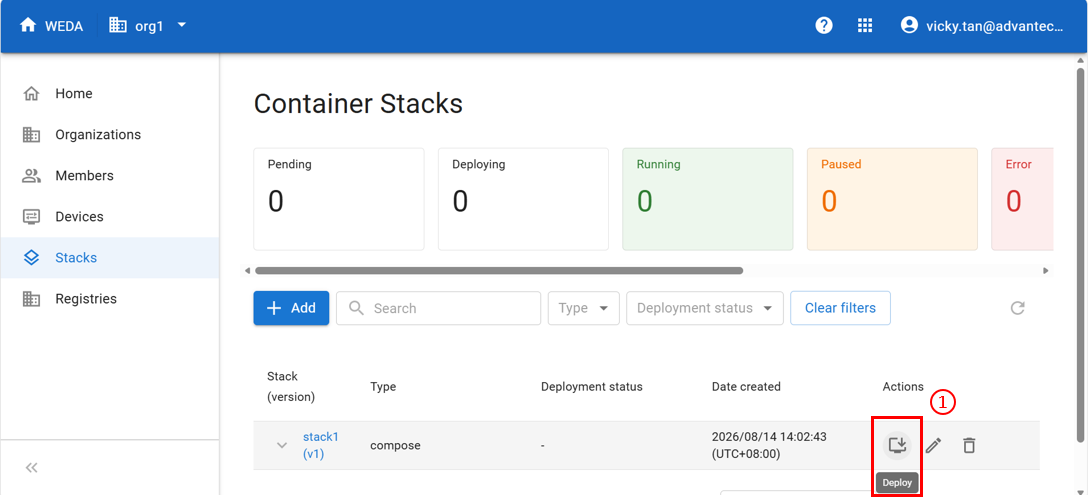Open Organizations in sidebar

click(110, 134)
